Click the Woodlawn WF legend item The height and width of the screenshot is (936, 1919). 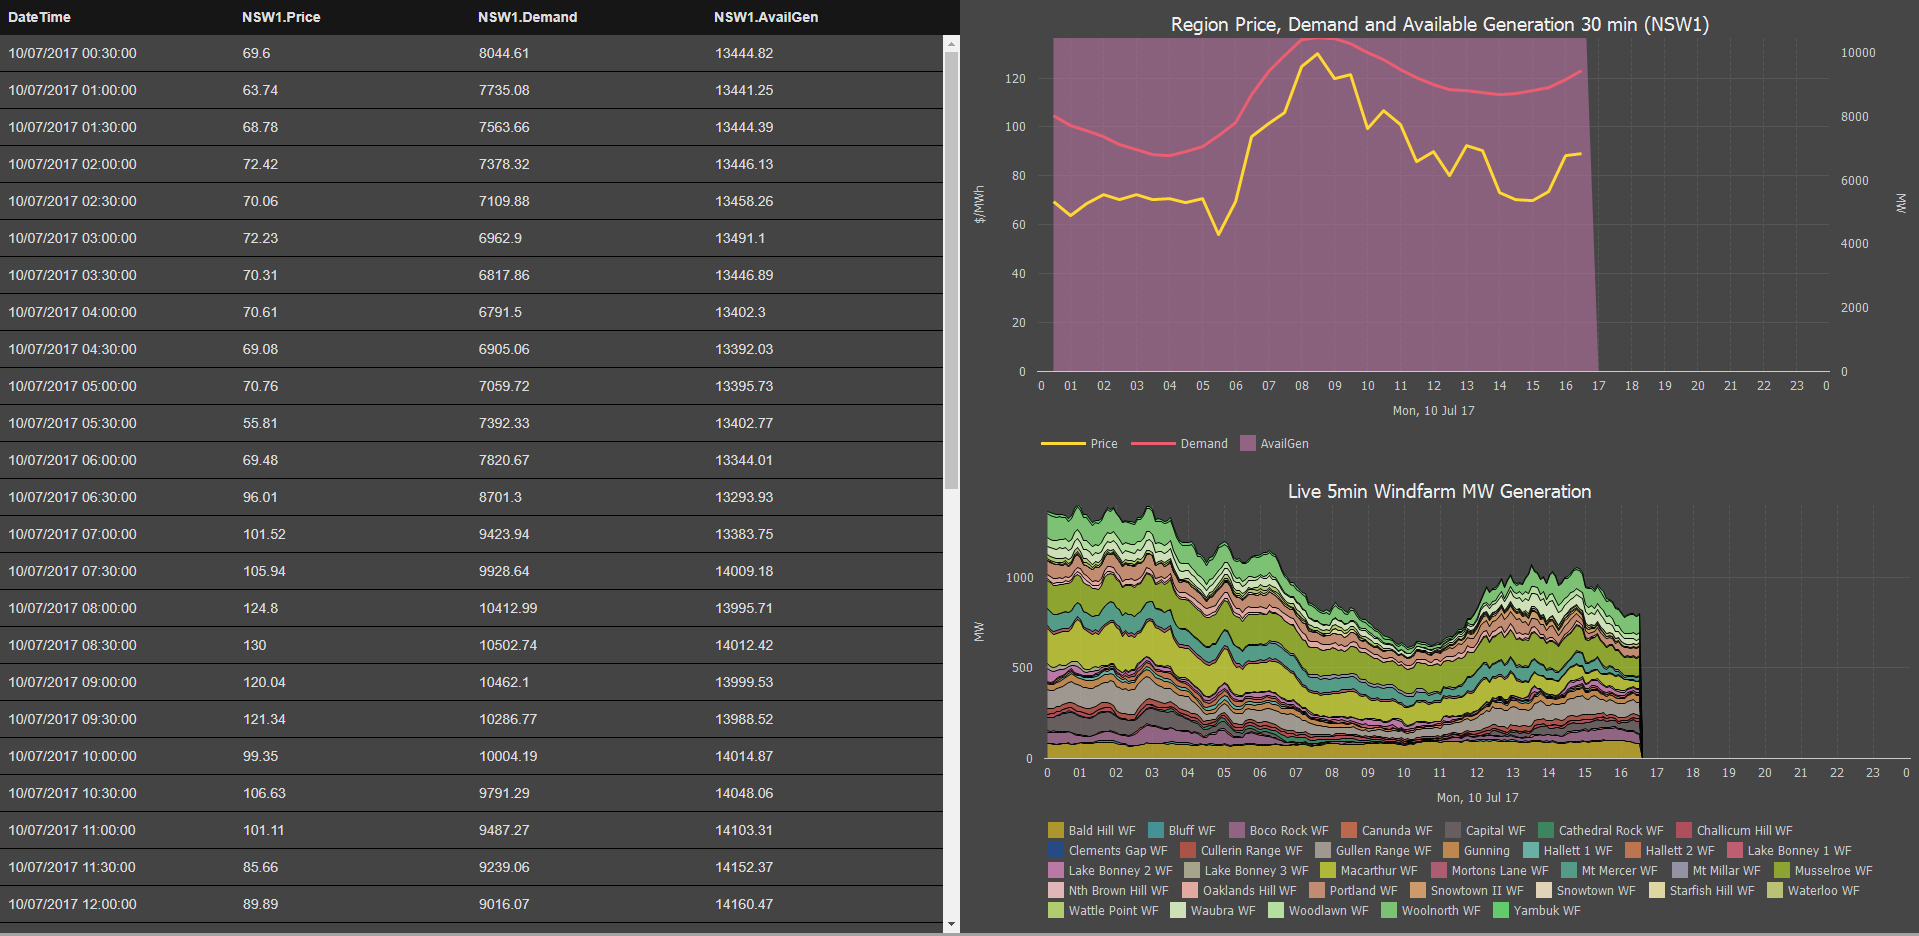pyautogui.click(x=1318, y=911)
